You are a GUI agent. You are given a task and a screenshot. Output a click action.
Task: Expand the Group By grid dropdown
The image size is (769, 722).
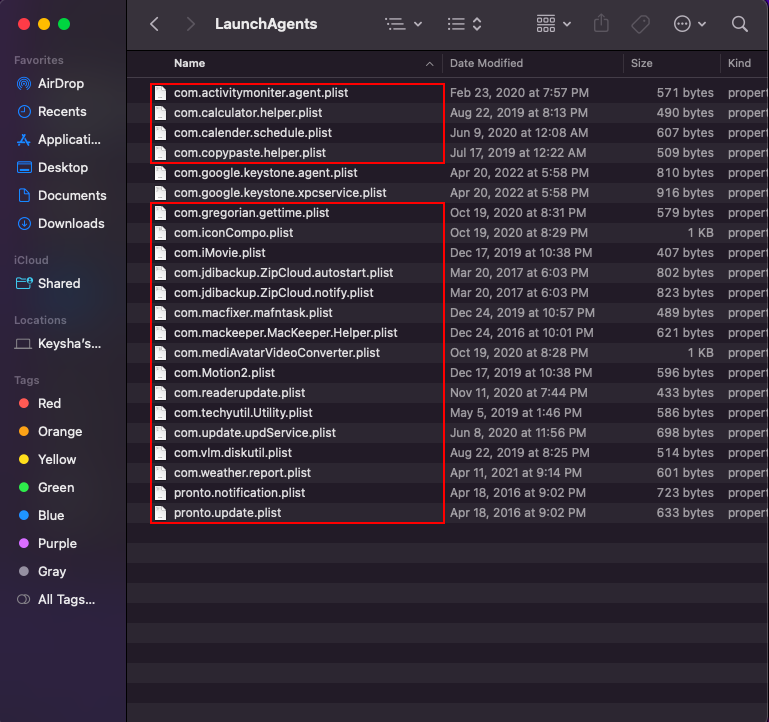click(x=553, y=23)
